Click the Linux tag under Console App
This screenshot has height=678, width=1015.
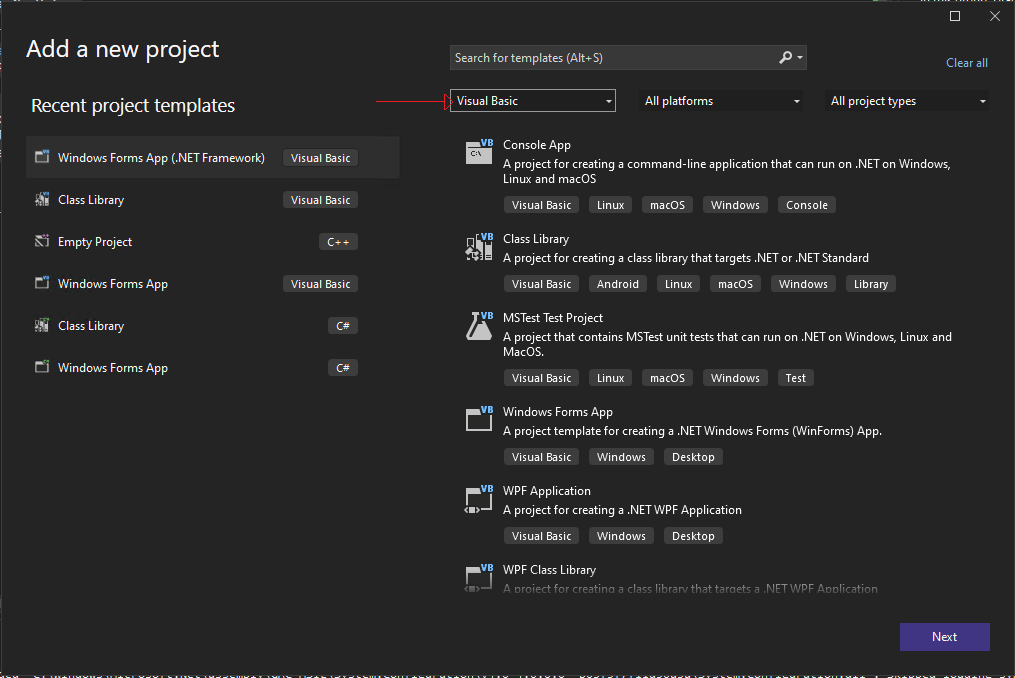click(609, 204)
